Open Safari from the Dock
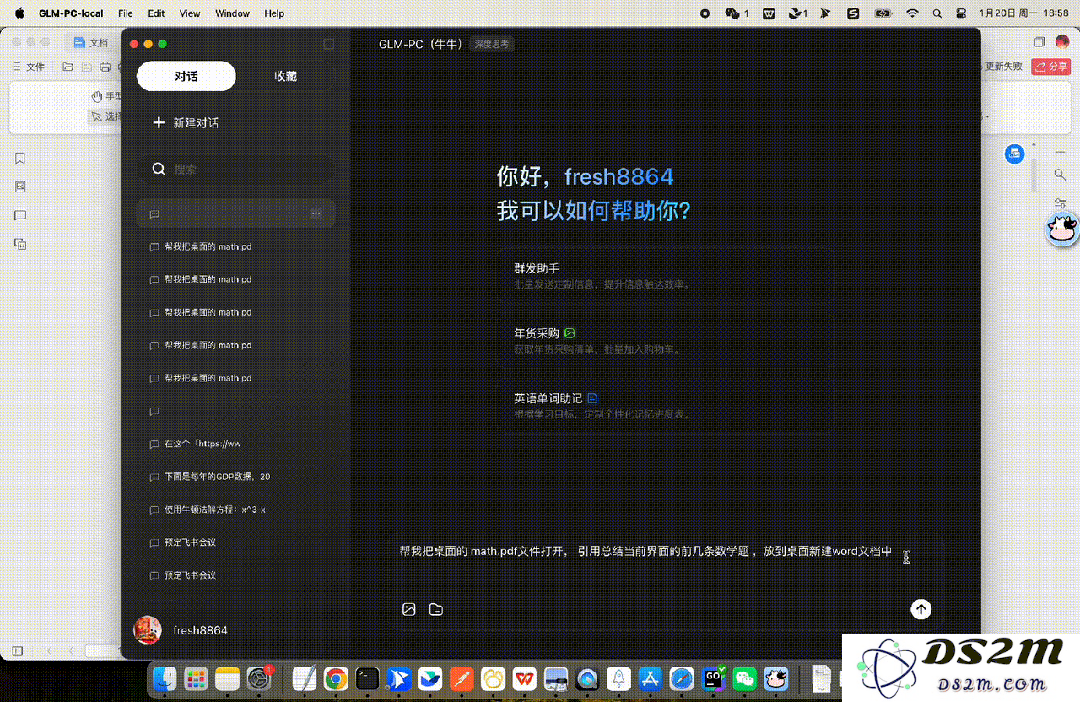The height and width of the screenshot is (702, 1080). (x=682, y=679)
